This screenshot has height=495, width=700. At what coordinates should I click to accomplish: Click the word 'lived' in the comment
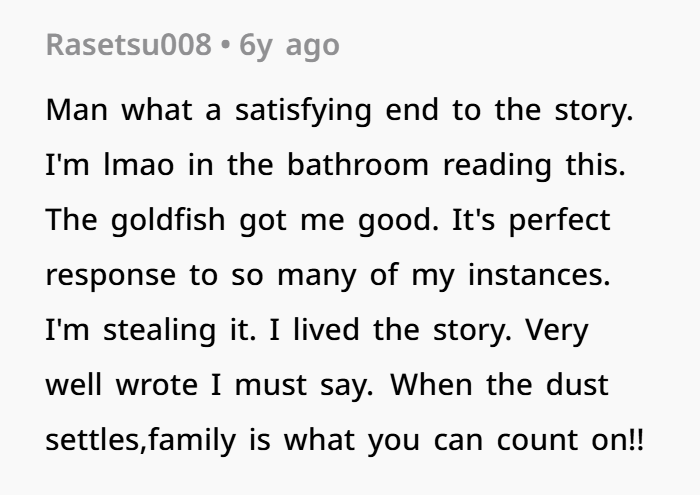coord(326,330)
